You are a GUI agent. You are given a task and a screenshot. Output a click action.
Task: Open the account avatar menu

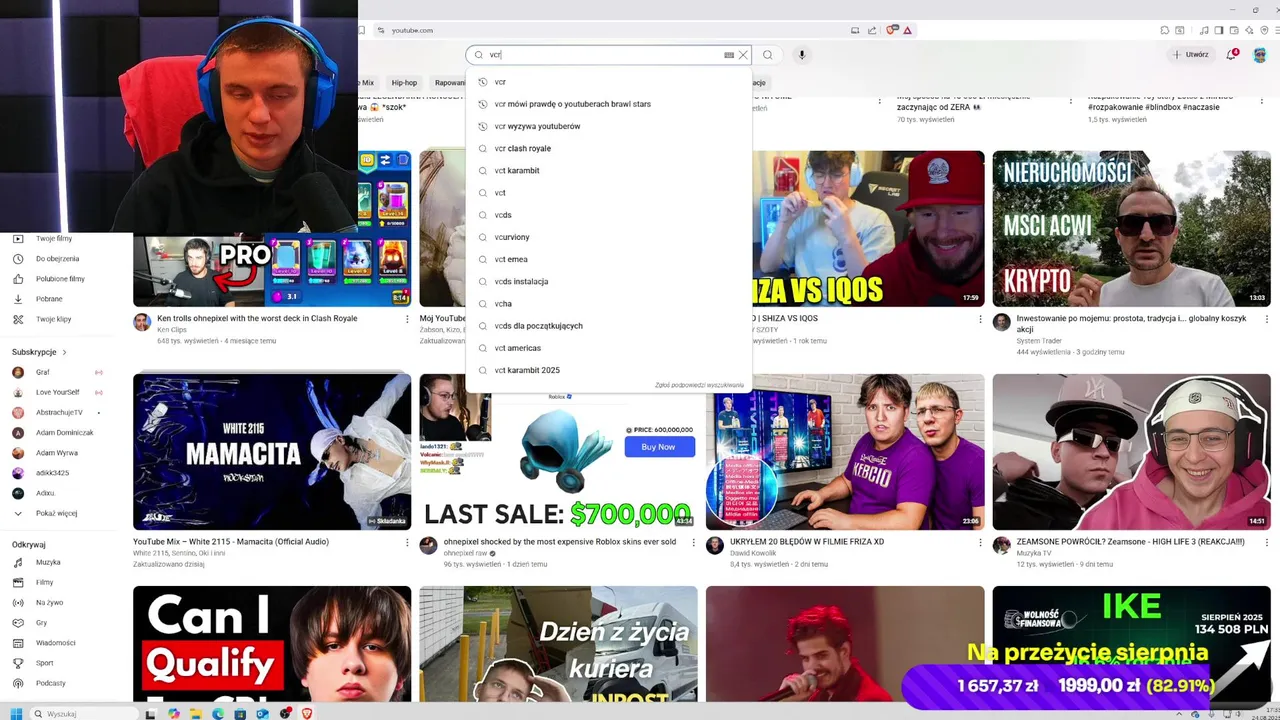1260,55
